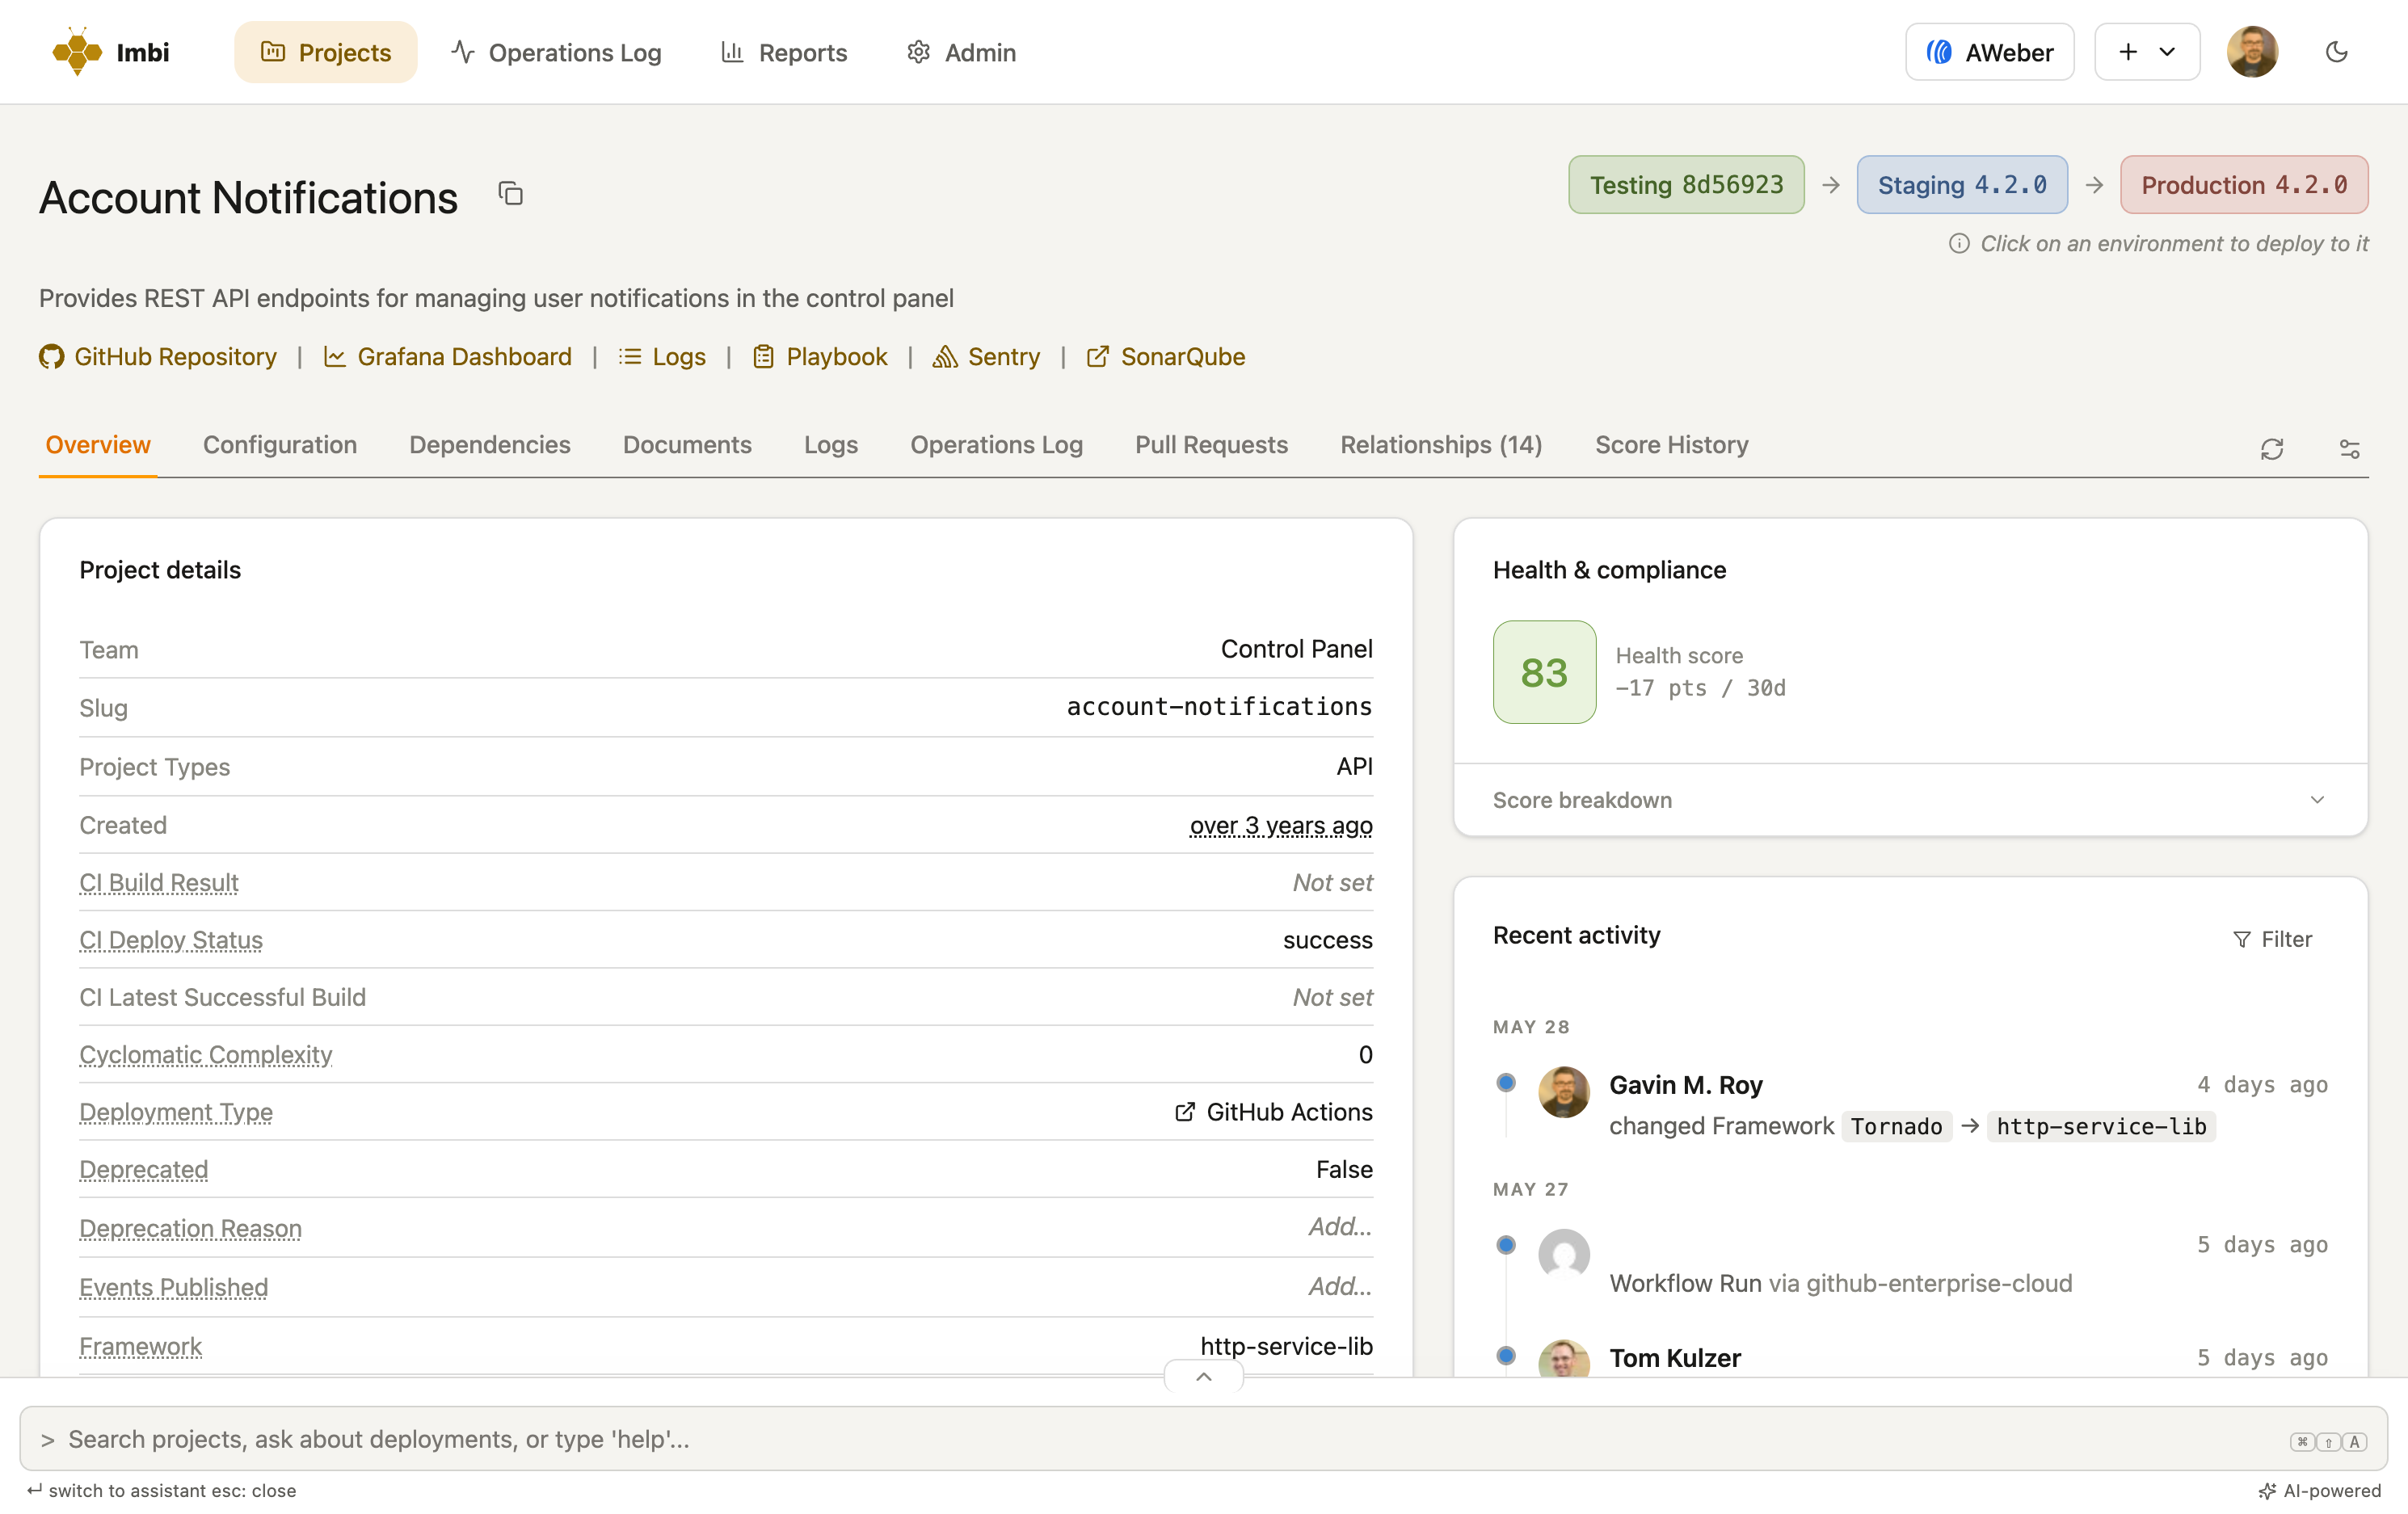
Task: Open the Logs external link
Action: click(662, 356)
